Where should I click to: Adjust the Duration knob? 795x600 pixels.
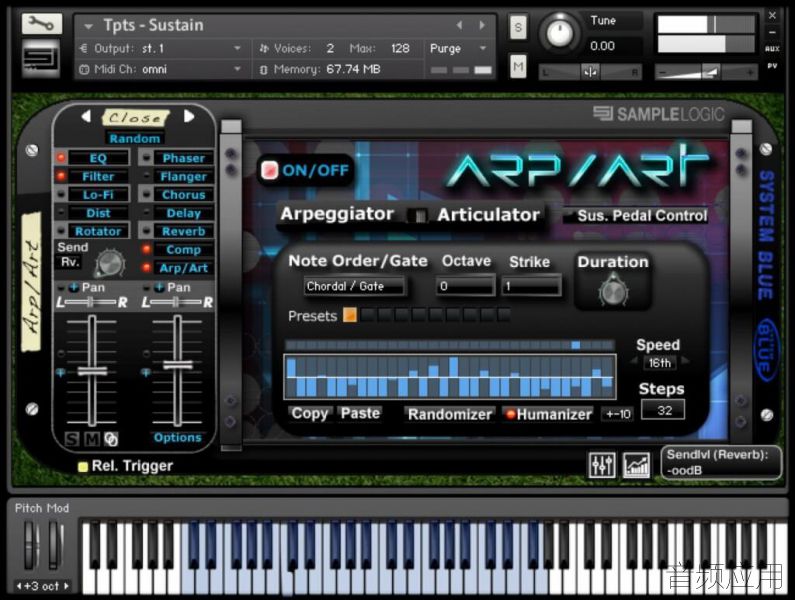click(x=613, y=292)
